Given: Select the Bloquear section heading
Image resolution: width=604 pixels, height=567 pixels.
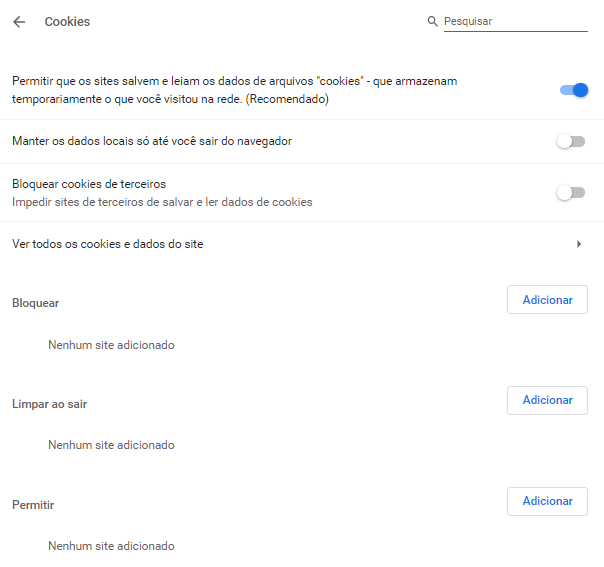Looking at the screenshot, I should 35,303.
